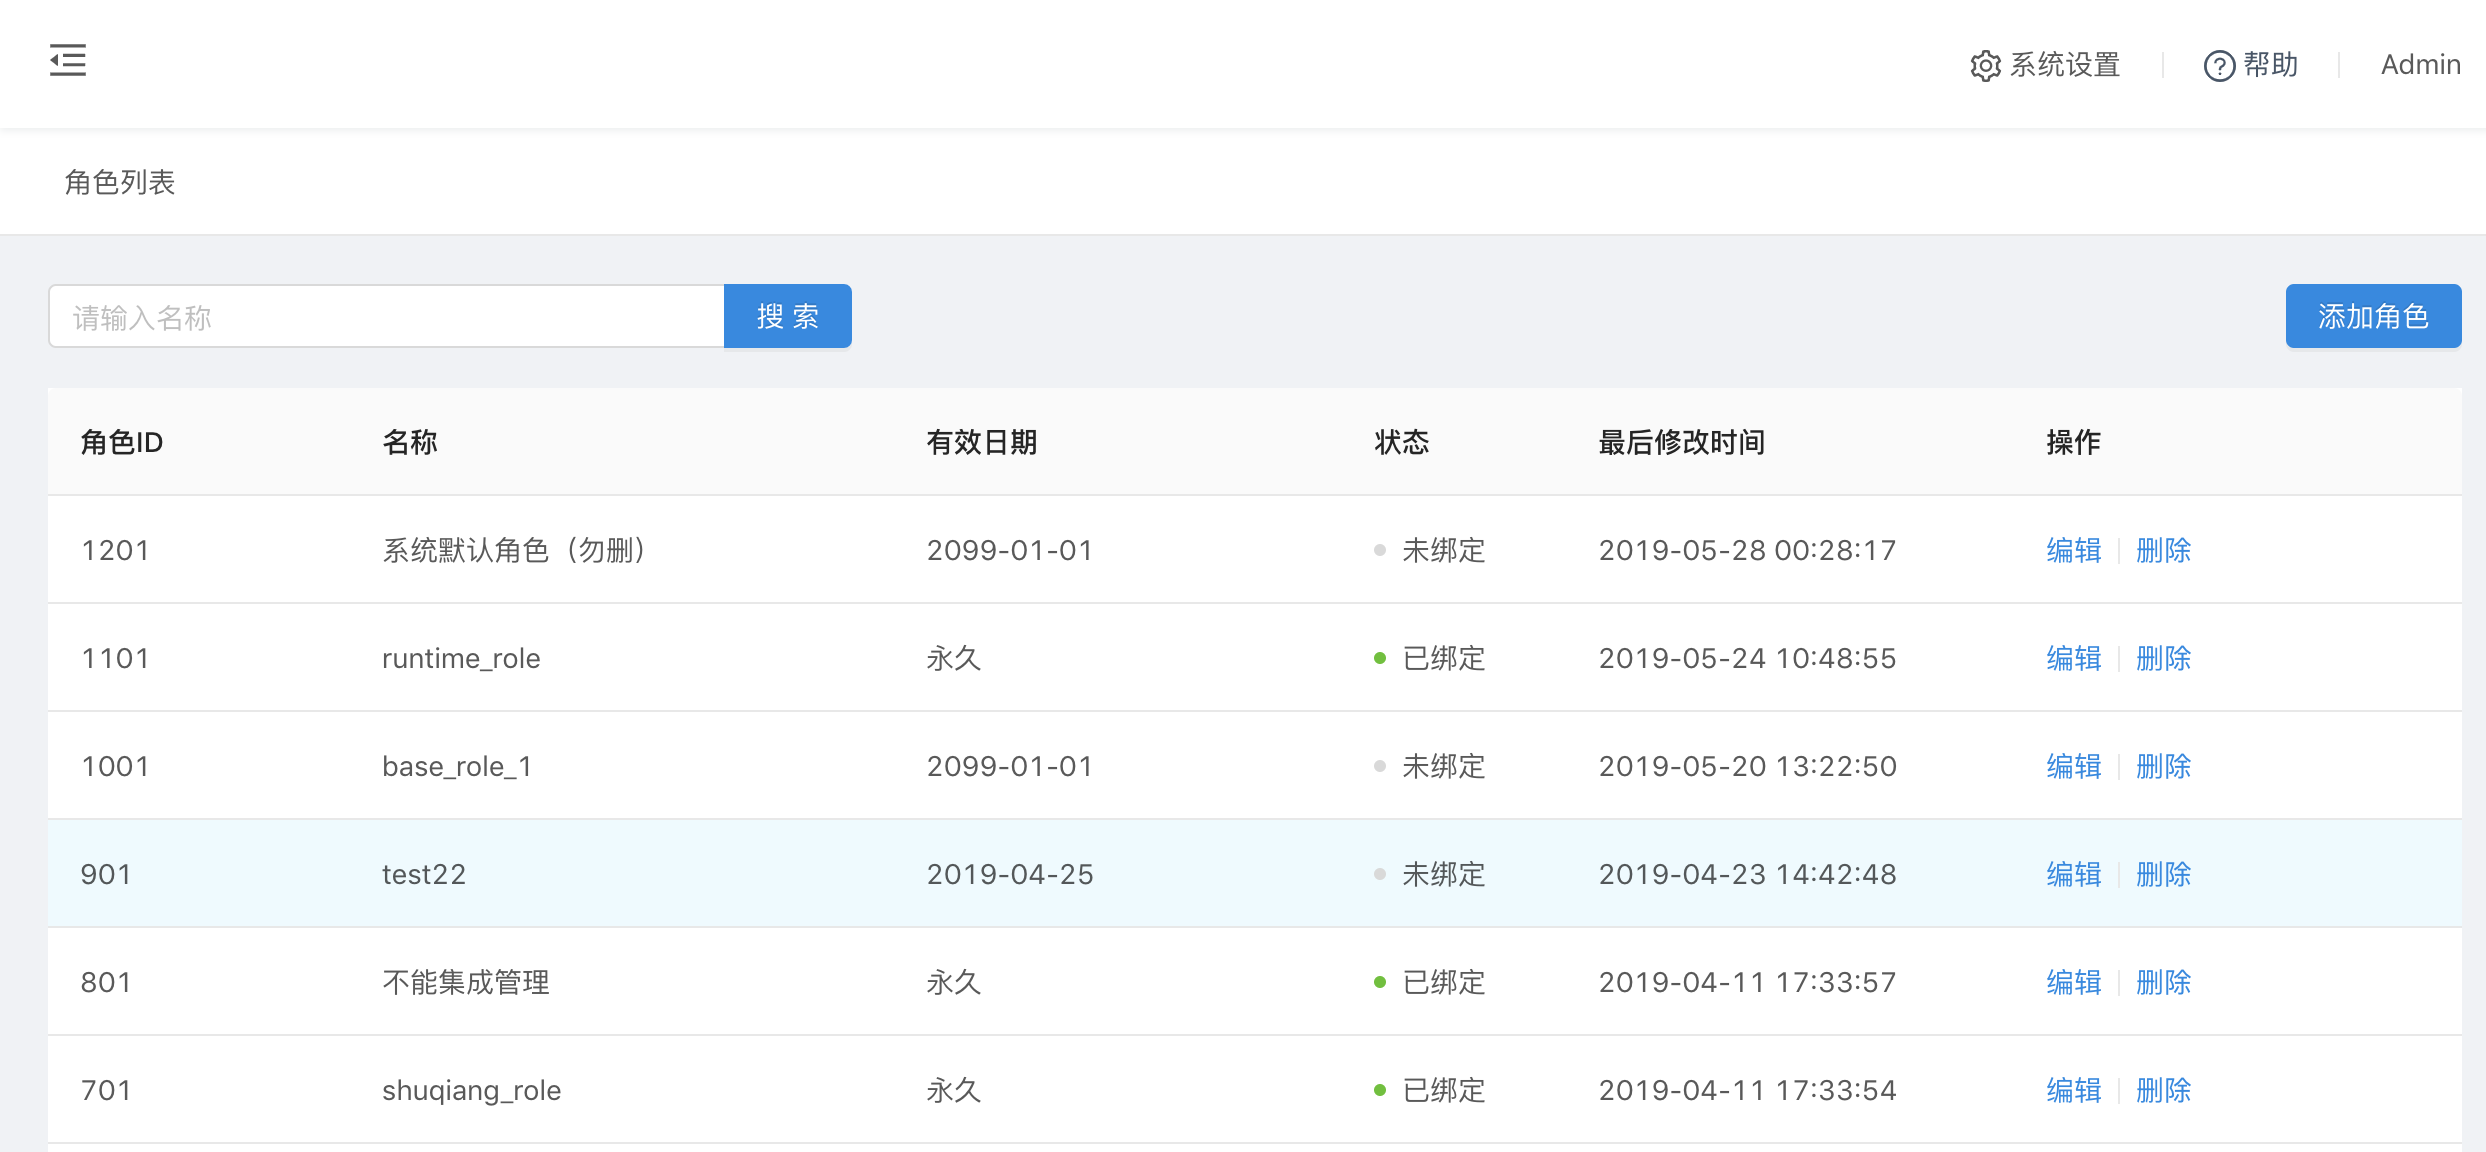Edit role 1201 系统默认角色

tap(2073, 550)
